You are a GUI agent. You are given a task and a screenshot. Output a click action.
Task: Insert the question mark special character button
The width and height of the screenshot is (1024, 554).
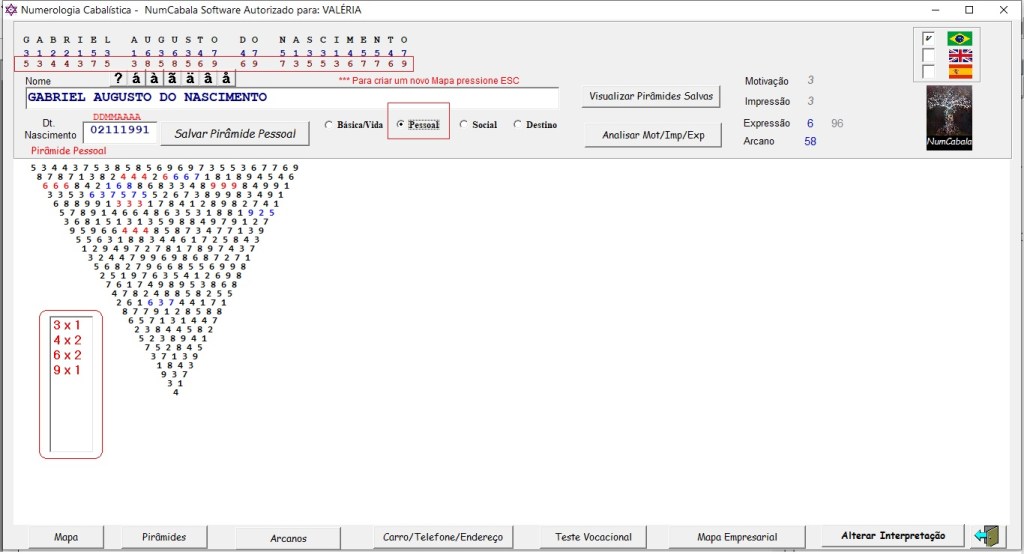tap(119, 78)
